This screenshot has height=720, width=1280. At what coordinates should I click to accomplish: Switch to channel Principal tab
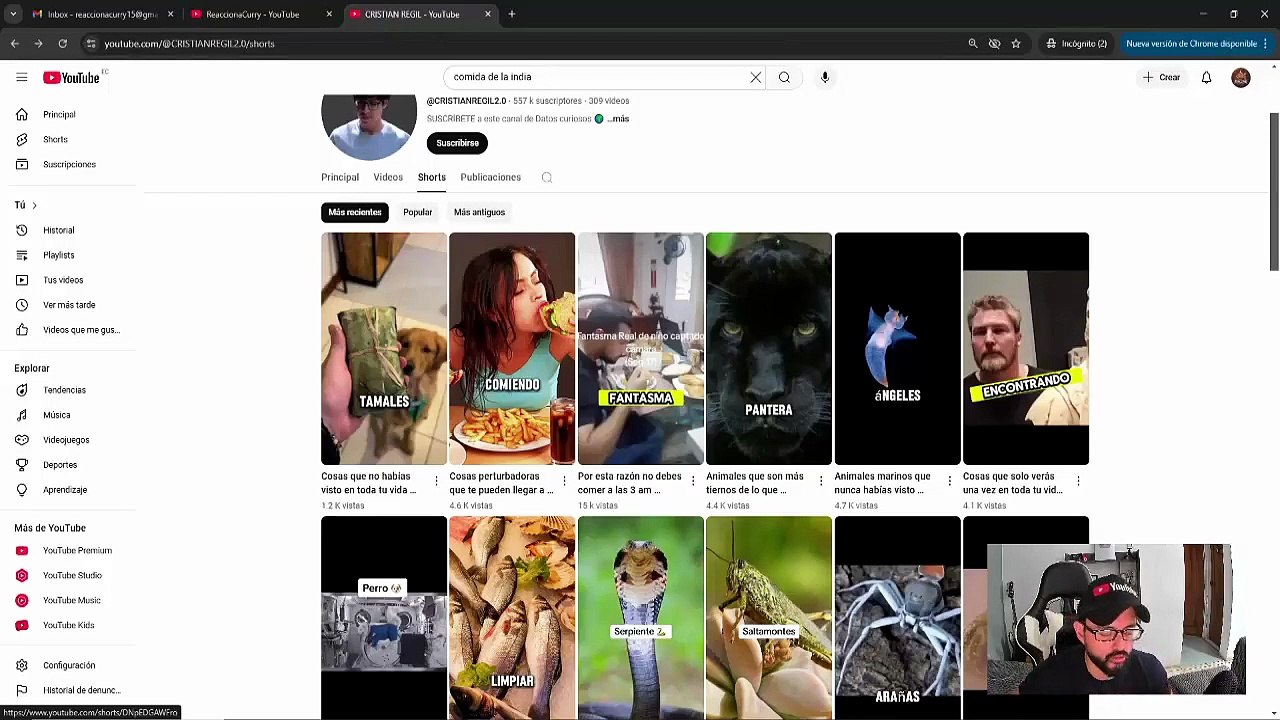coord(340,177)
